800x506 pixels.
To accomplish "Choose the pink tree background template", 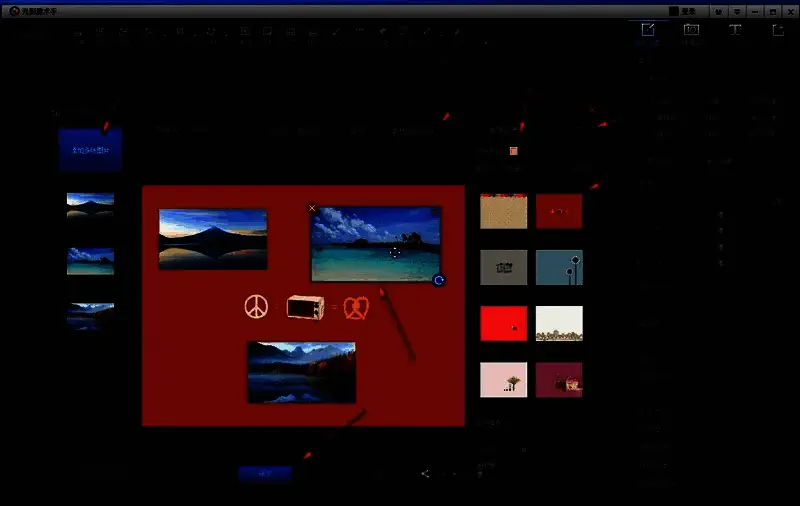I will tap(503, 380).
